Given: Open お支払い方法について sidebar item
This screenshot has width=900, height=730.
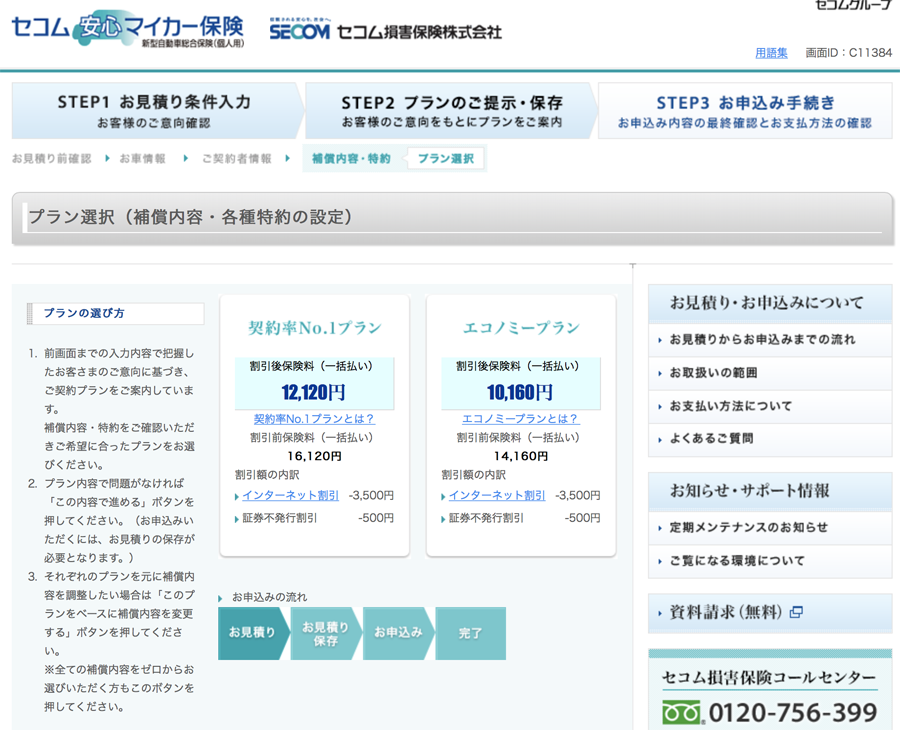Looking at the screenshot, I should [x=730, y=406].
